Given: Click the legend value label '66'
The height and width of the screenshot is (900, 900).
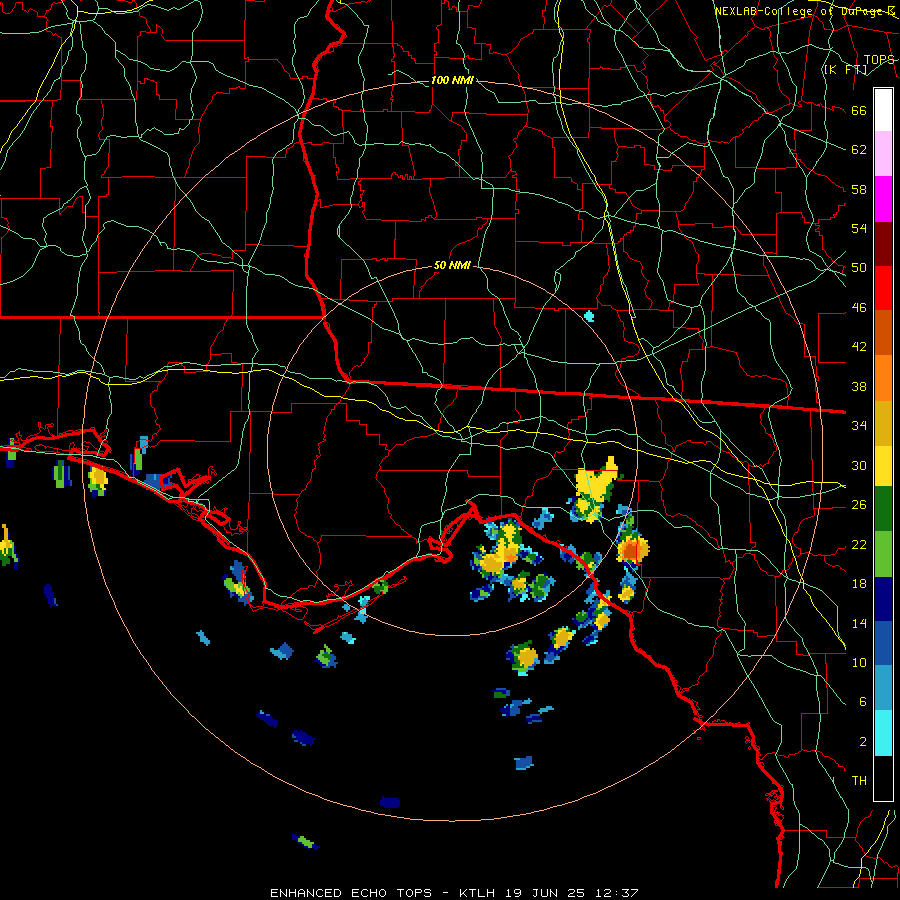Looking at the screenshot, I should (859, 110).
